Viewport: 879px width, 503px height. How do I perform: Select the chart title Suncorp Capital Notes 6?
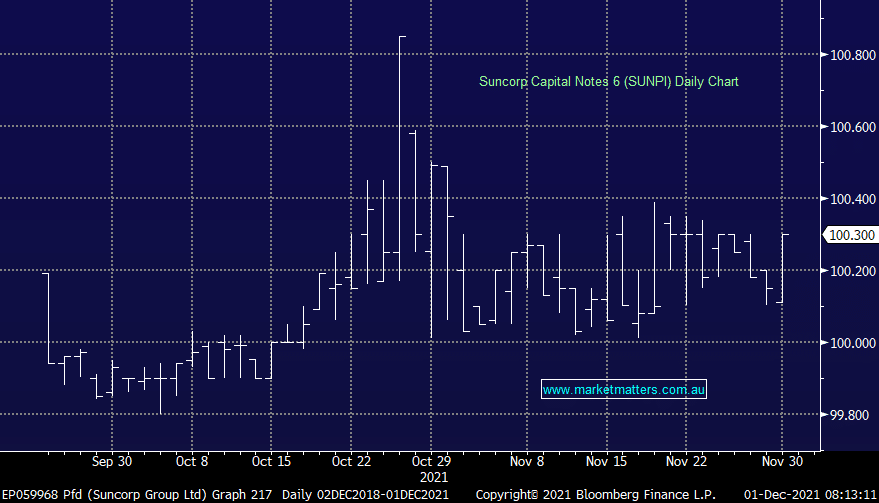tap(609, 81)
